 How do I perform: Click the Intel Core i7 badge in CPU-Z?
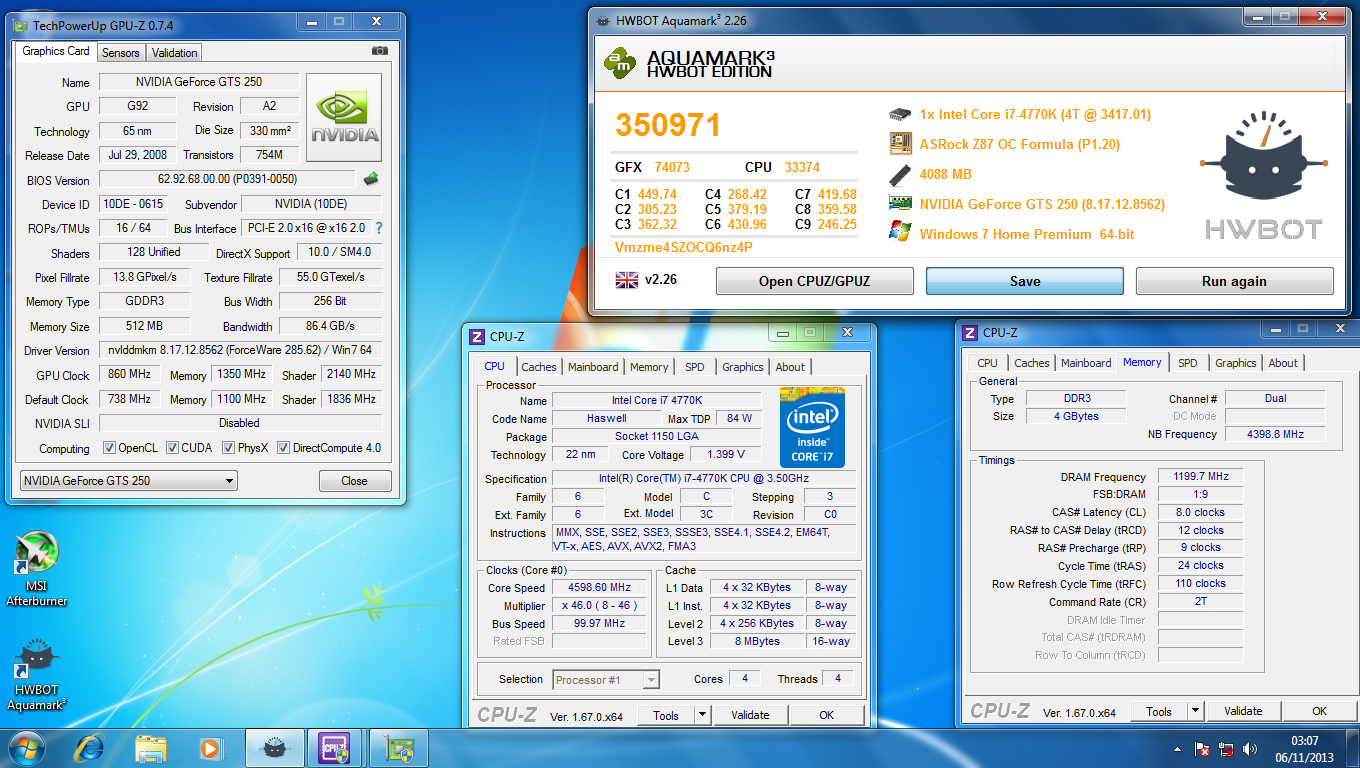812,427
